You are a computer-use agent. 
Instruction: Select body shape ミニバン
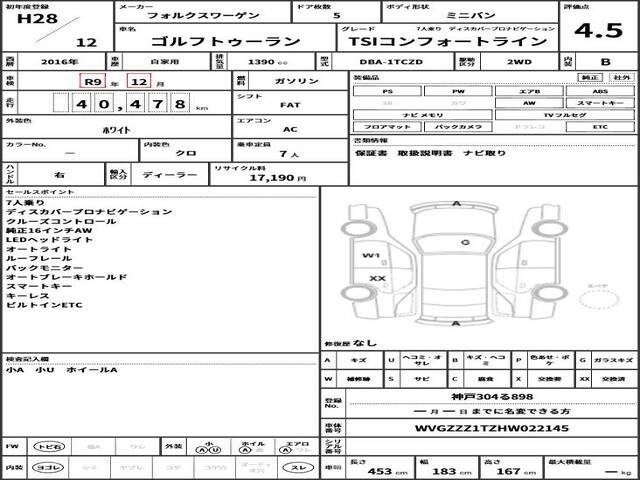click(471, 16)
